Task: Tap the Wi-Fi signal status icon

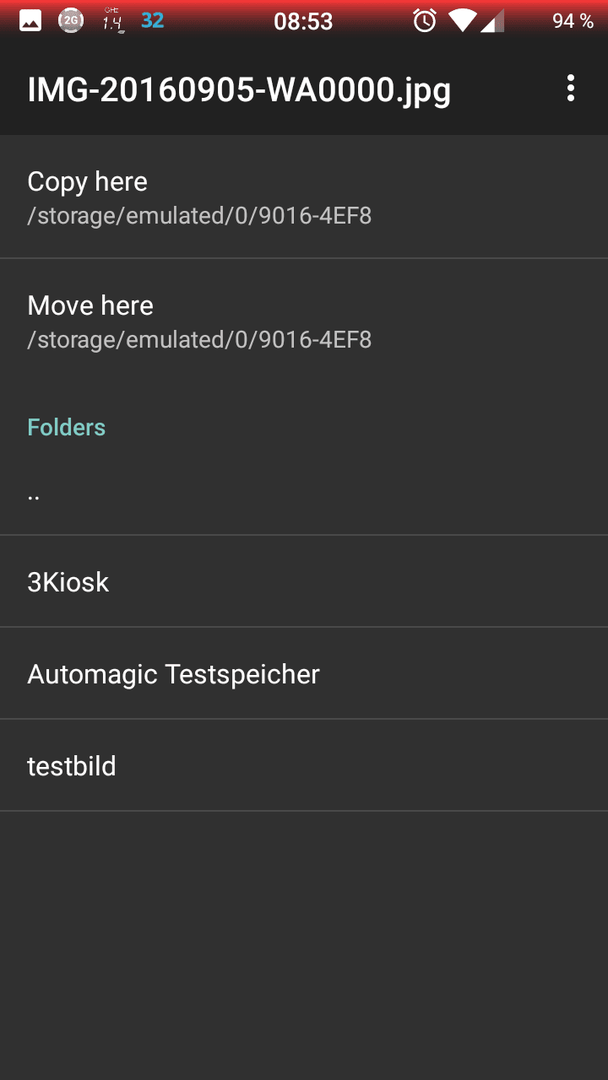Action: pos(463,21)
